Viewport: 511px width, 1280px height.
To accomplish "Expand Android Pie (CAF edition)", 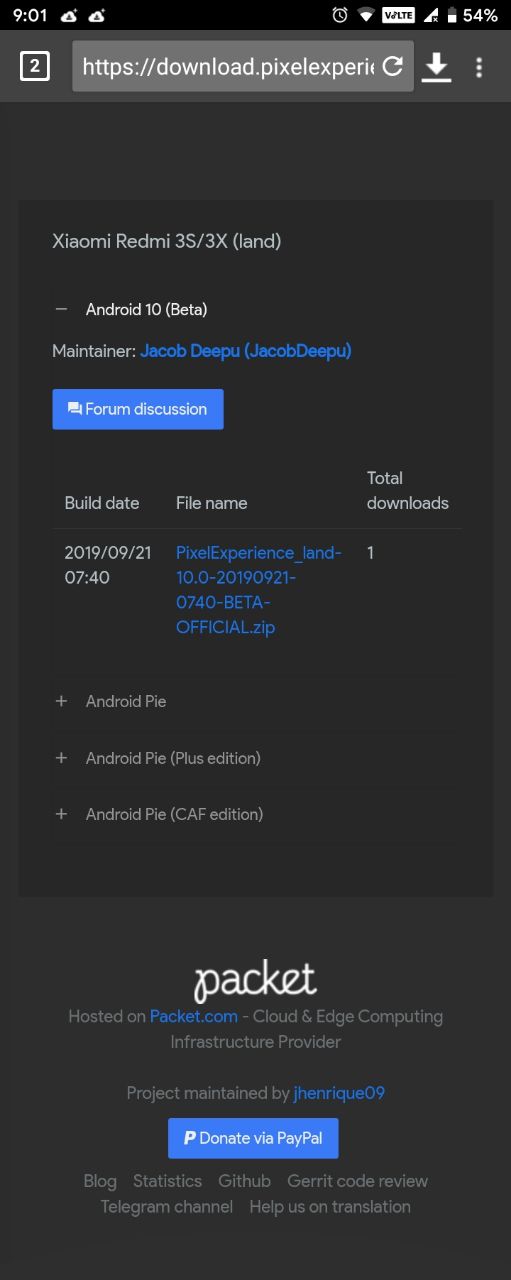I will tap(158, 814).
